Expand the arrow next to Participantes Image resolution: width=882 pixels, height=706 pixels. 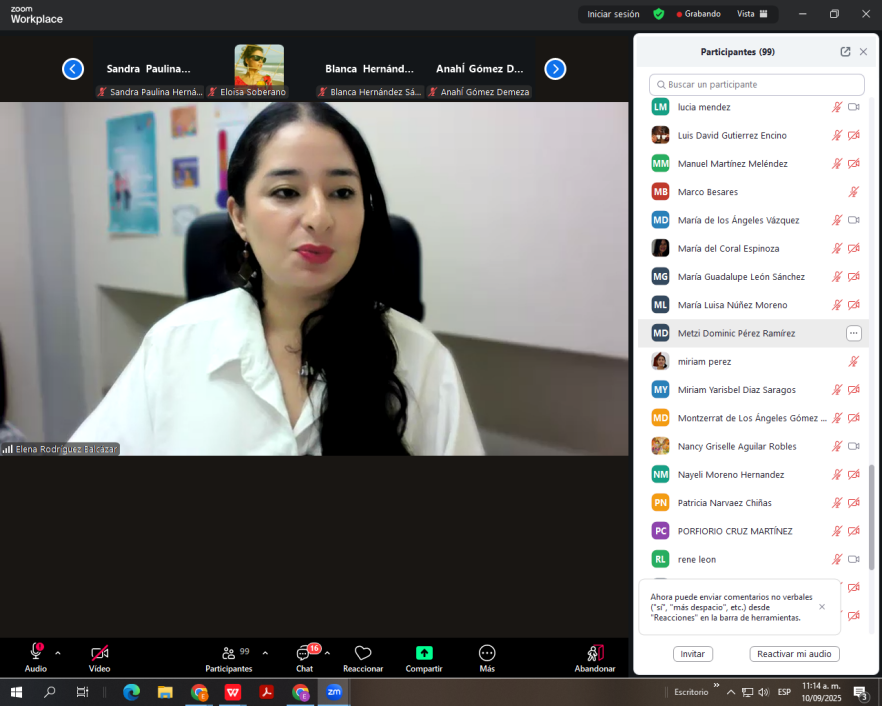(x=265, y=653)
